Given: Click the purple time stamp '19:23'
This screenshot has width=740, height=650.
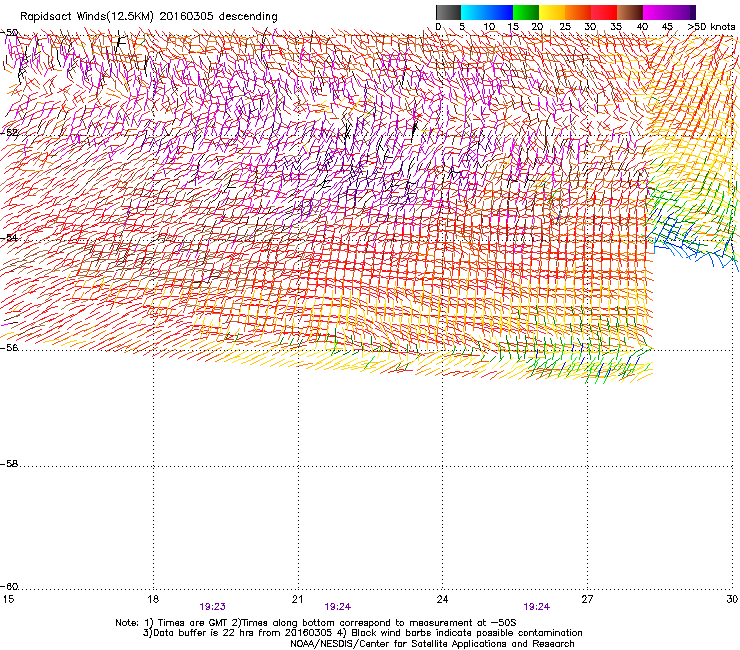Looking at the screenshot, I should (x=212, y=607).
